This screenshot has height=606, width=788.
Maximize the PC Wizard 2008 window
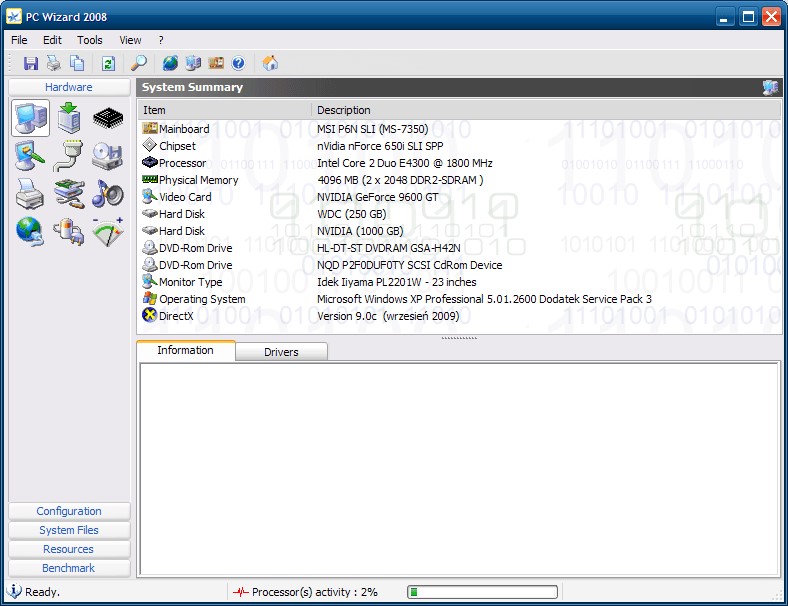coord(748,17)
